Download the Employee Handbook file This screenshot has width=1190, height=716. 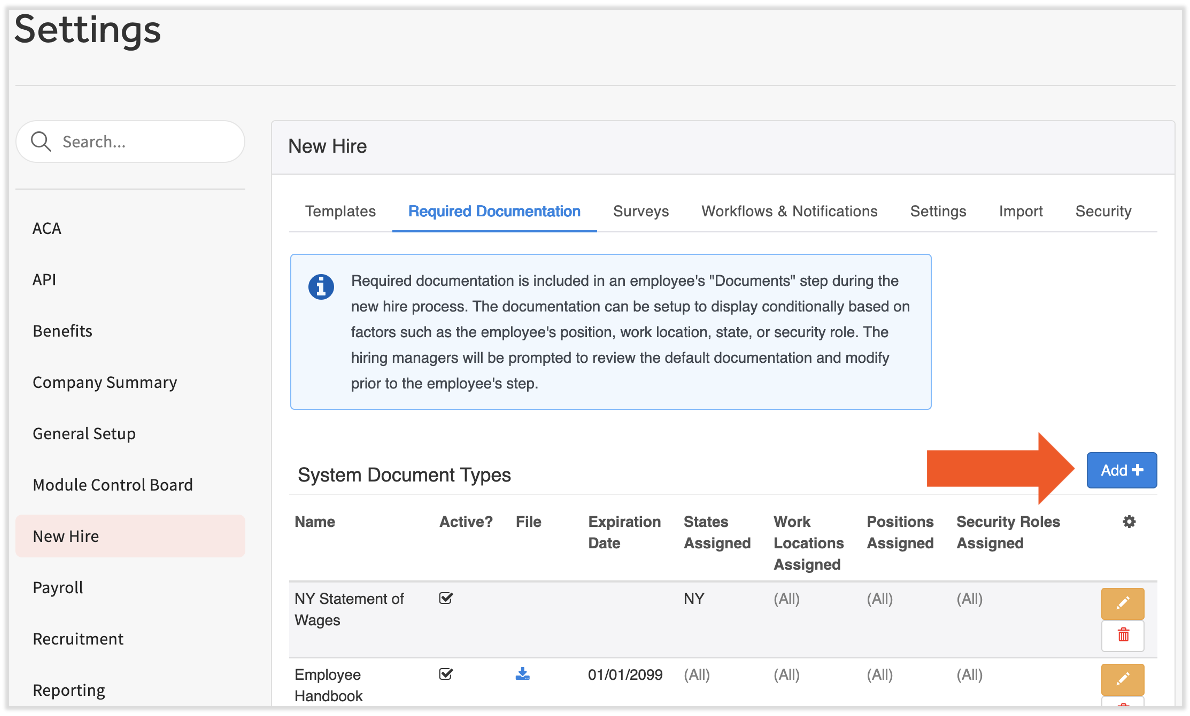click(522, 674)
